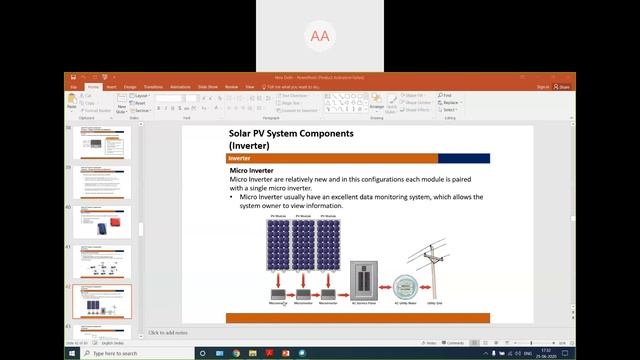Switch to the Design tab

[x=130, y=87]
